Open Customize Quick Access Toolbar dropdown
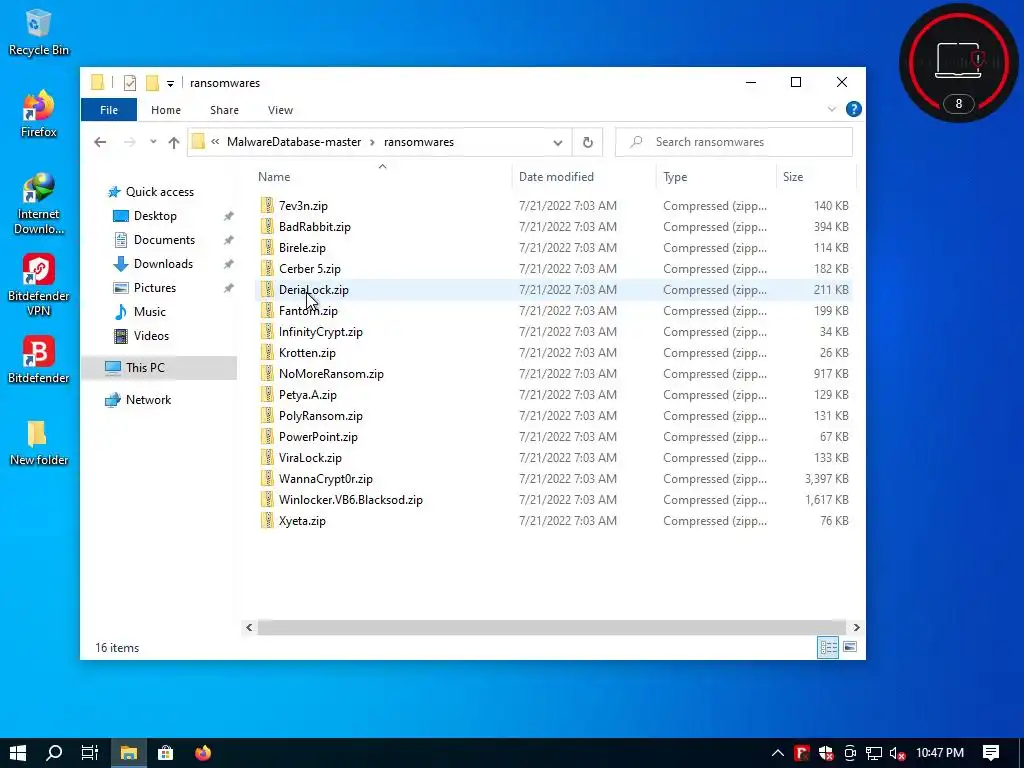The image size is (1024, 768). pyautogui.click(x=170, y=84)
